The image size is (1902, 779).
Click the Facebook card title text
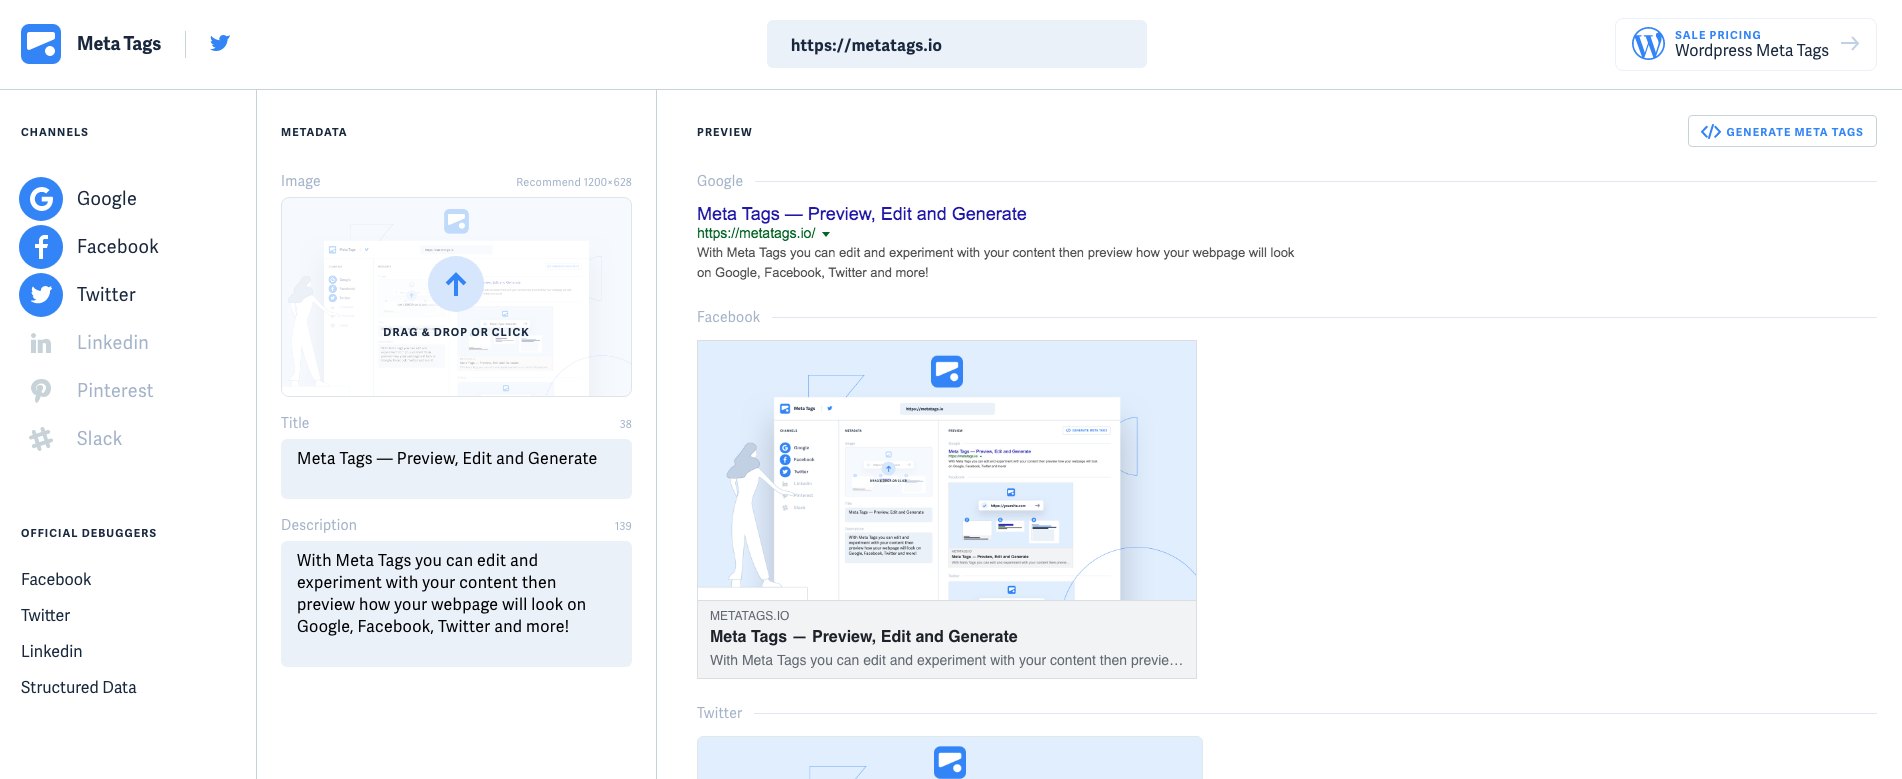[864, 636]
